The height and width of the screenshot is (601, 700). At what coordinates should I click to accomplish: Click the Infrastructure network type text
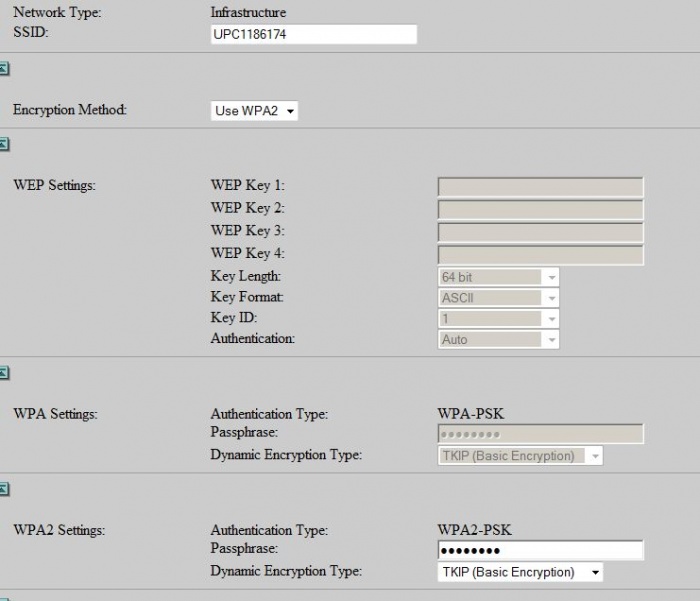click(x=248, y=13)
